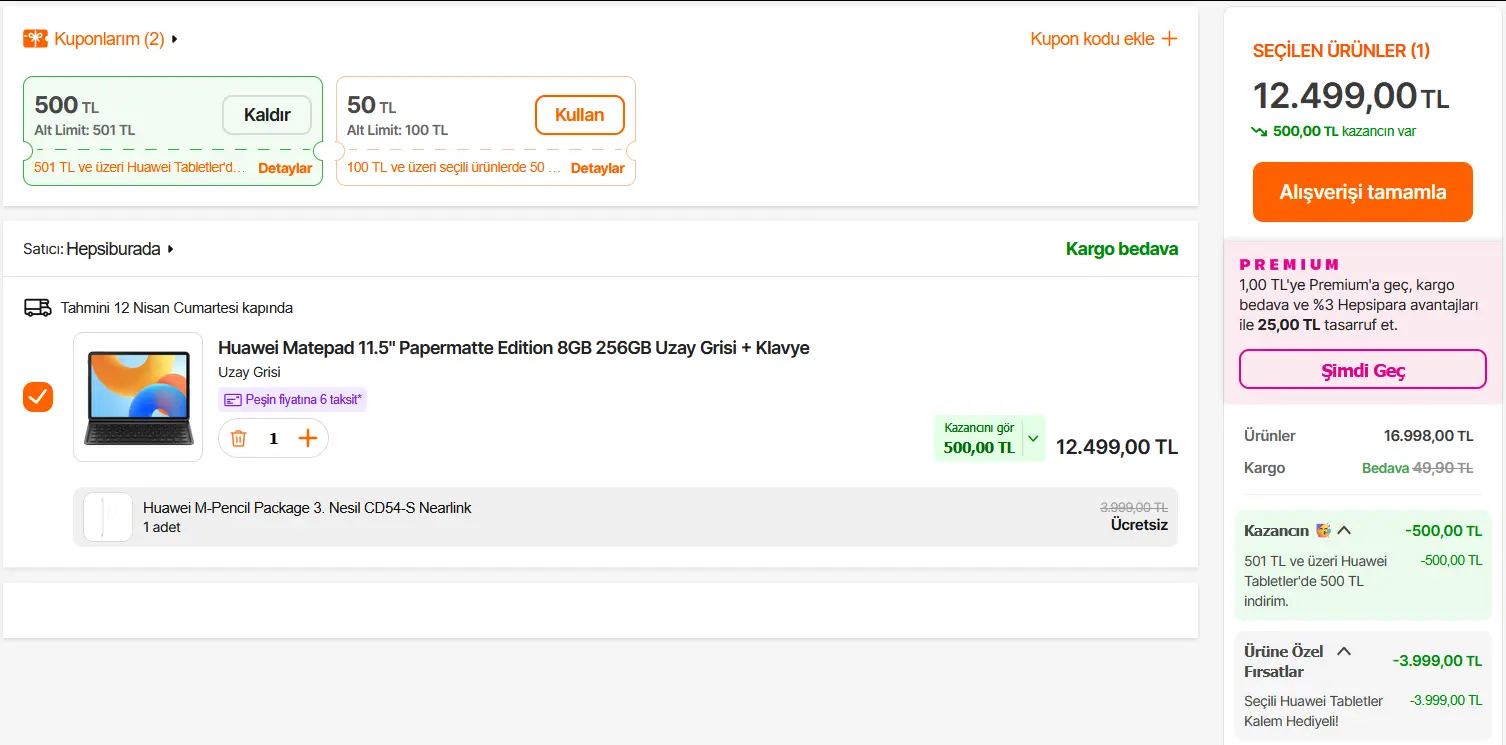Click the green savings arrow icon
This screenshot has height=745, width=1506.
(x=1260, y=131)
